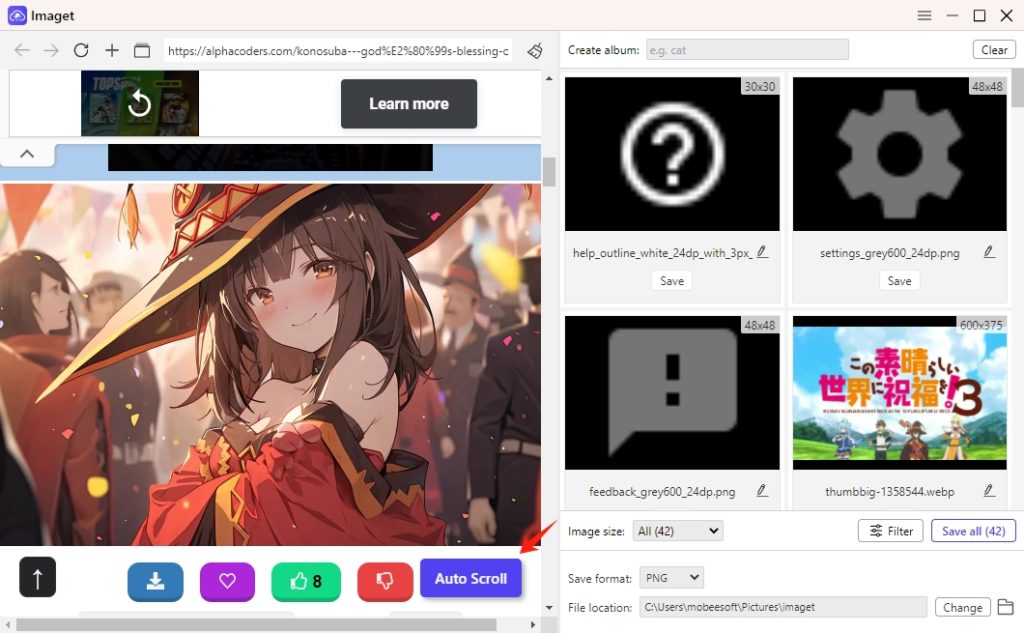
Task: Change Save format using the PNG dropdown
Action: click(671, 576)
